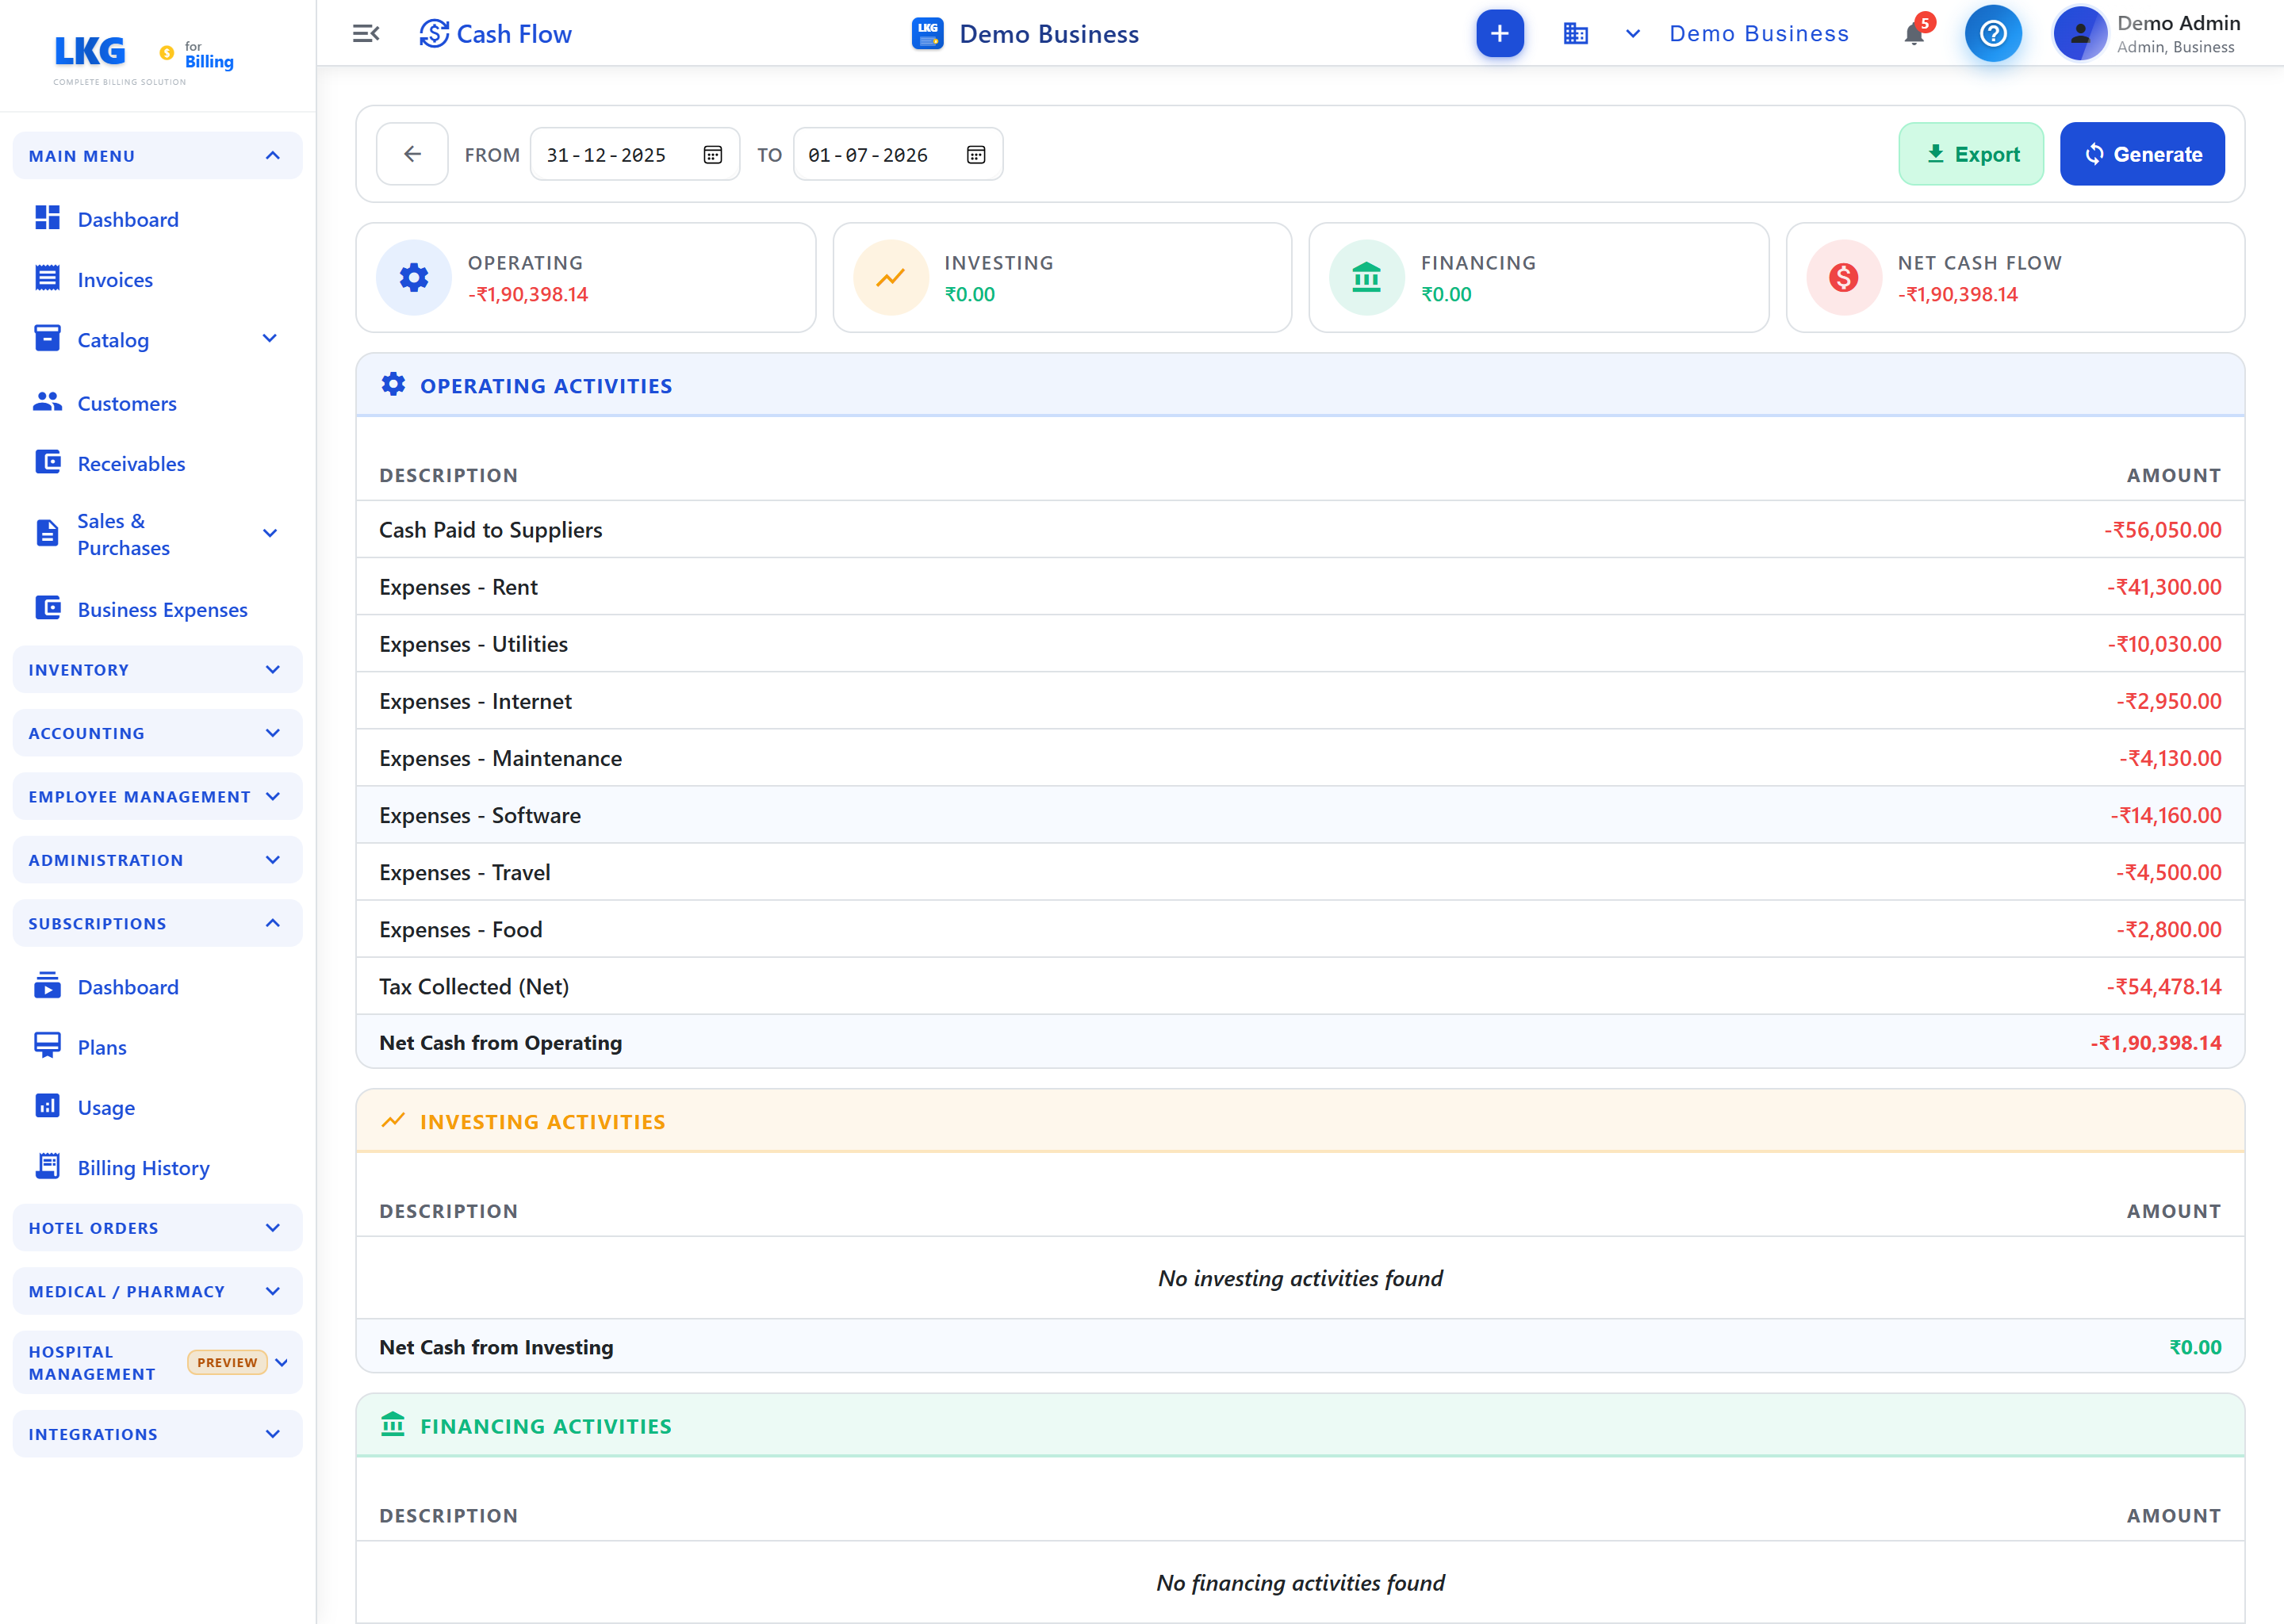Click the Financing bank card icon
The width and height of the screenshot is (2284, 1624).
tap(1366, 277)
